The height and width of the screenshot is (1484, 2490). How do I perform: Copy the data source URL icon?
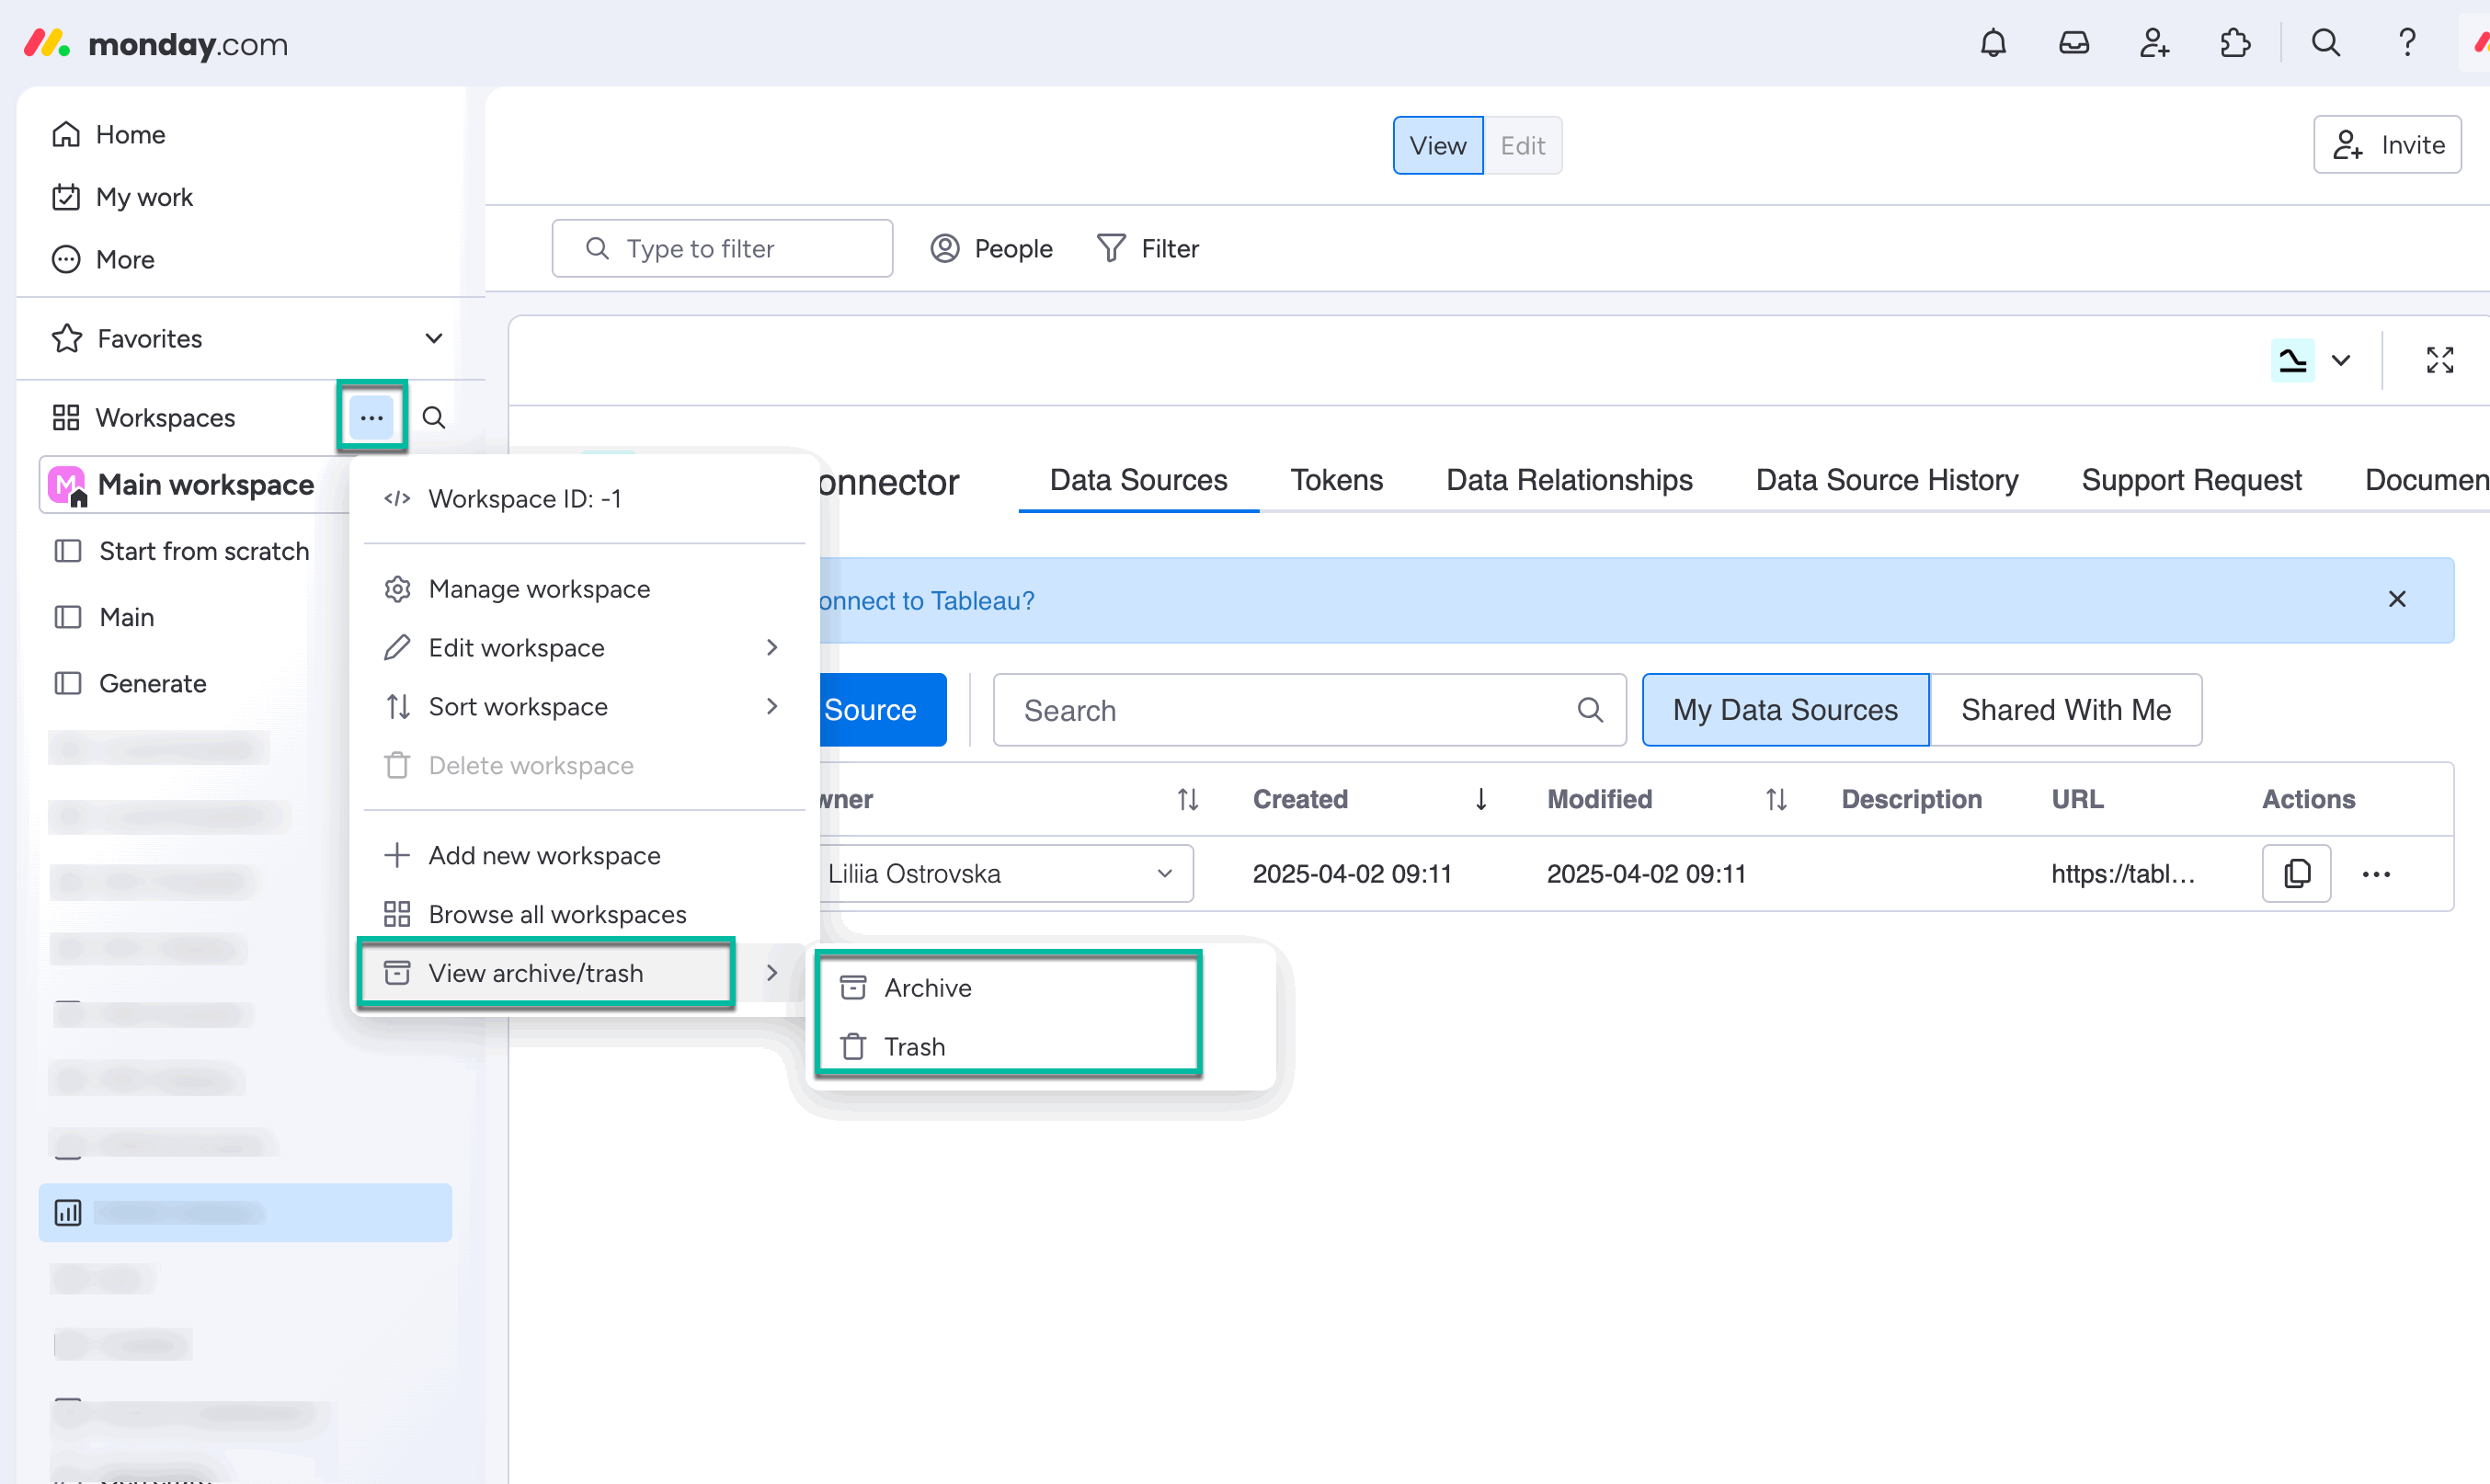(2297, 873)
